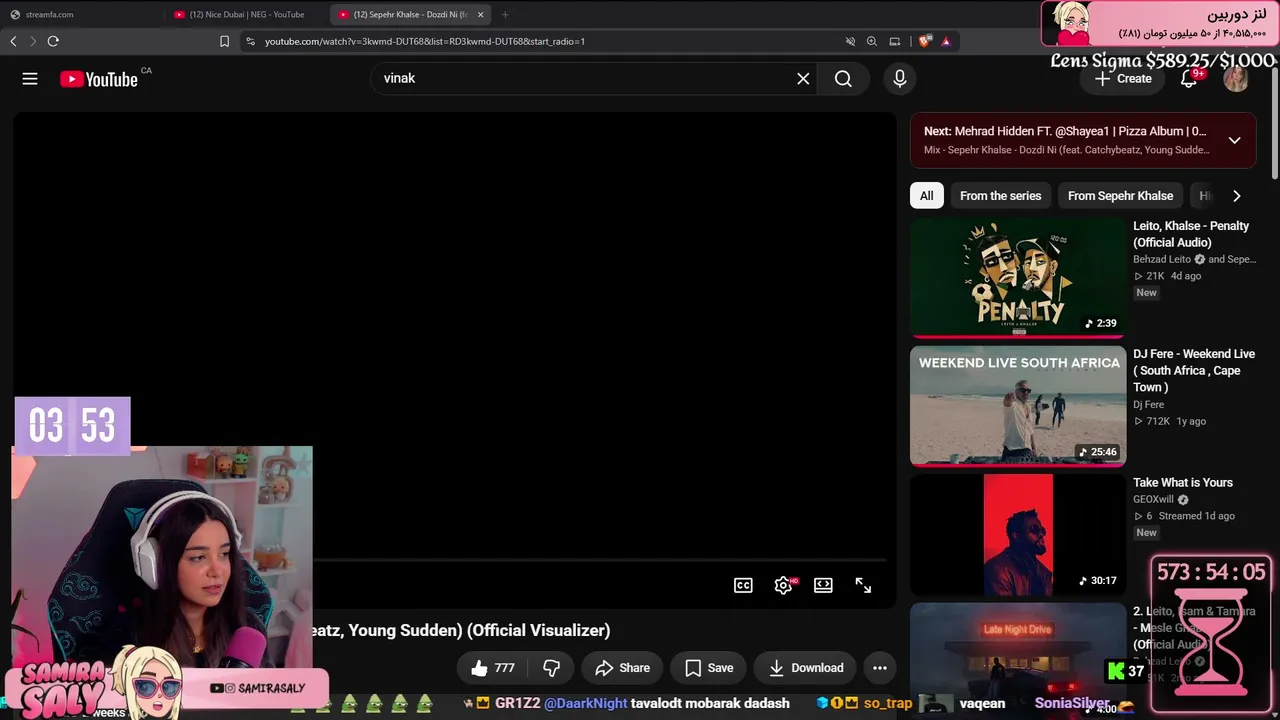
Task: Download the video
Action: (806, 668)
